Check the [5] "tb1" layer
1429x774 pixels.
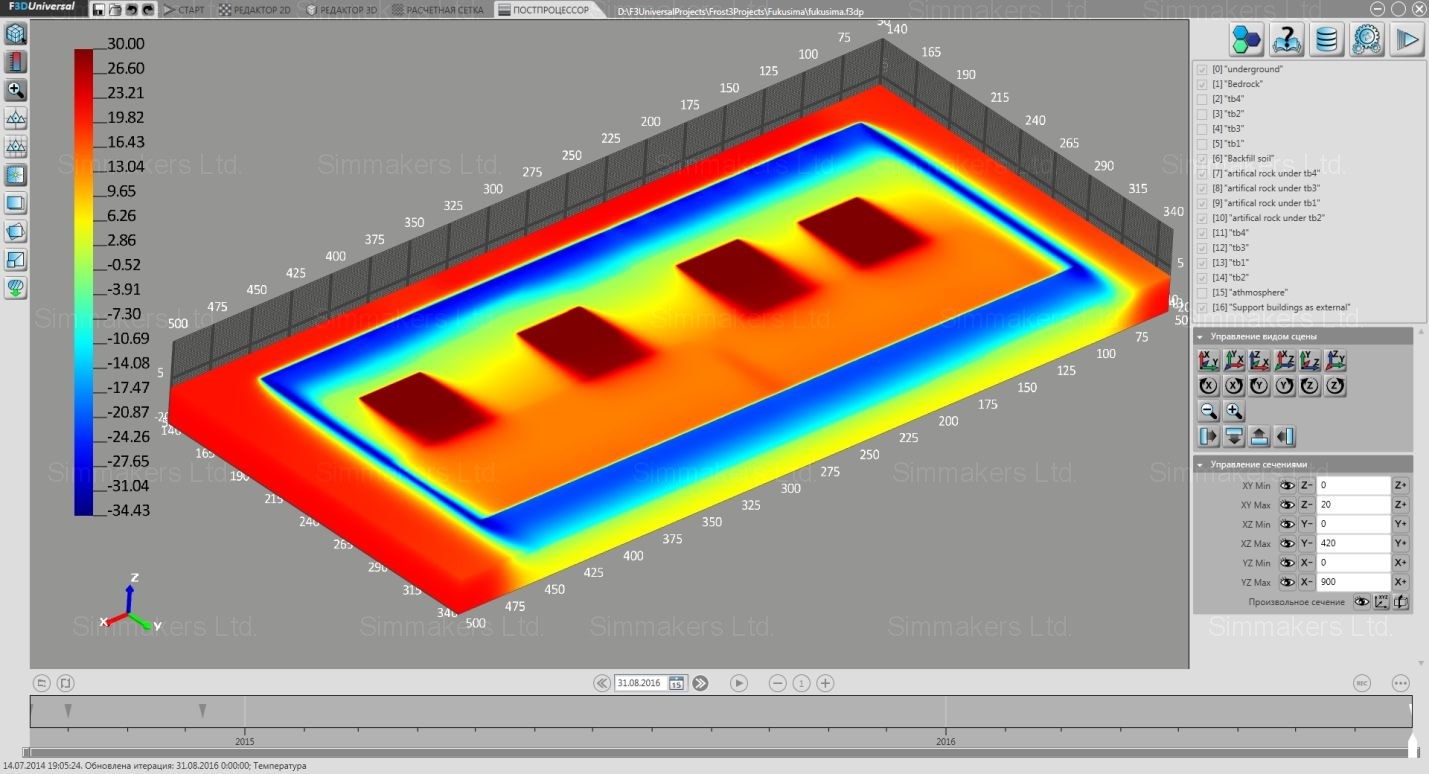(1202, 144)
